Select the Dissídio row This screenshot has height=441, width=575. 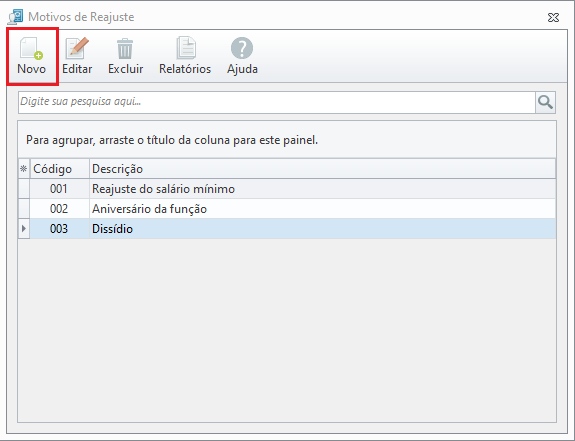287,229
